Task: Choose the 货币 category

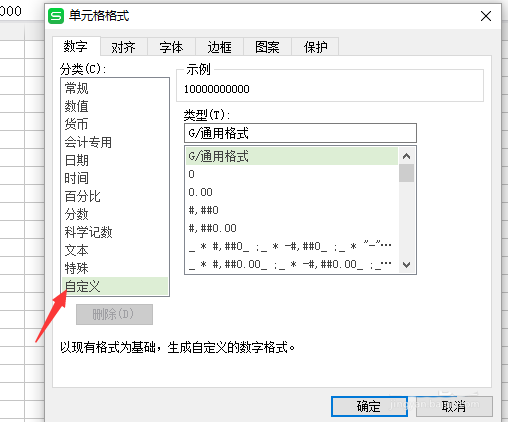Action: [115, 124]
